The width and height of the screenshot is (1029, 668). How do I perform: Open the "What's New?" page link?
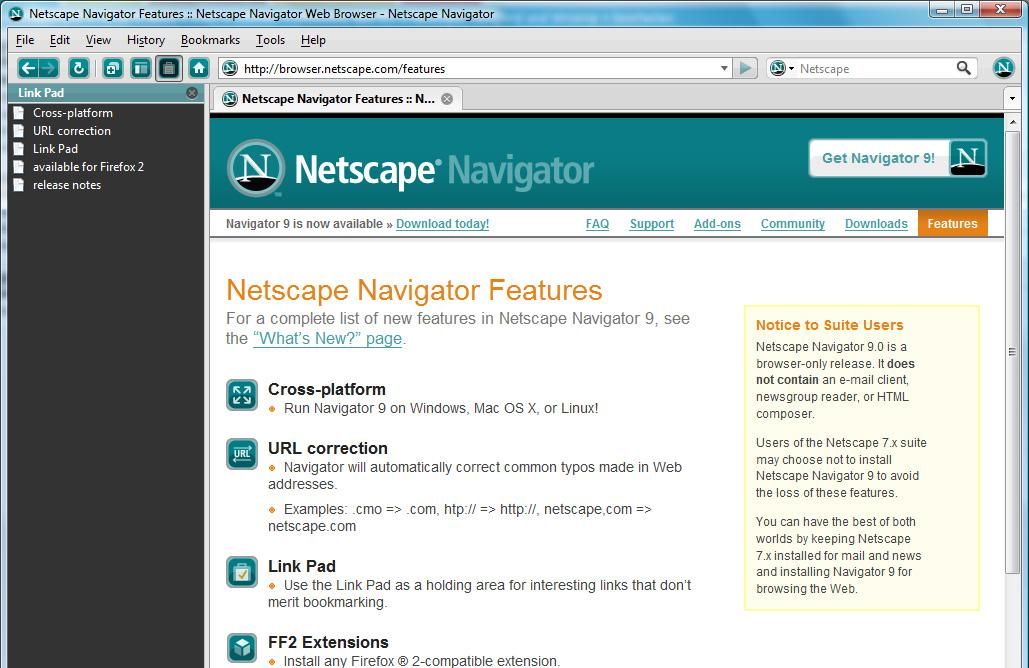click(x=327, y=339)
